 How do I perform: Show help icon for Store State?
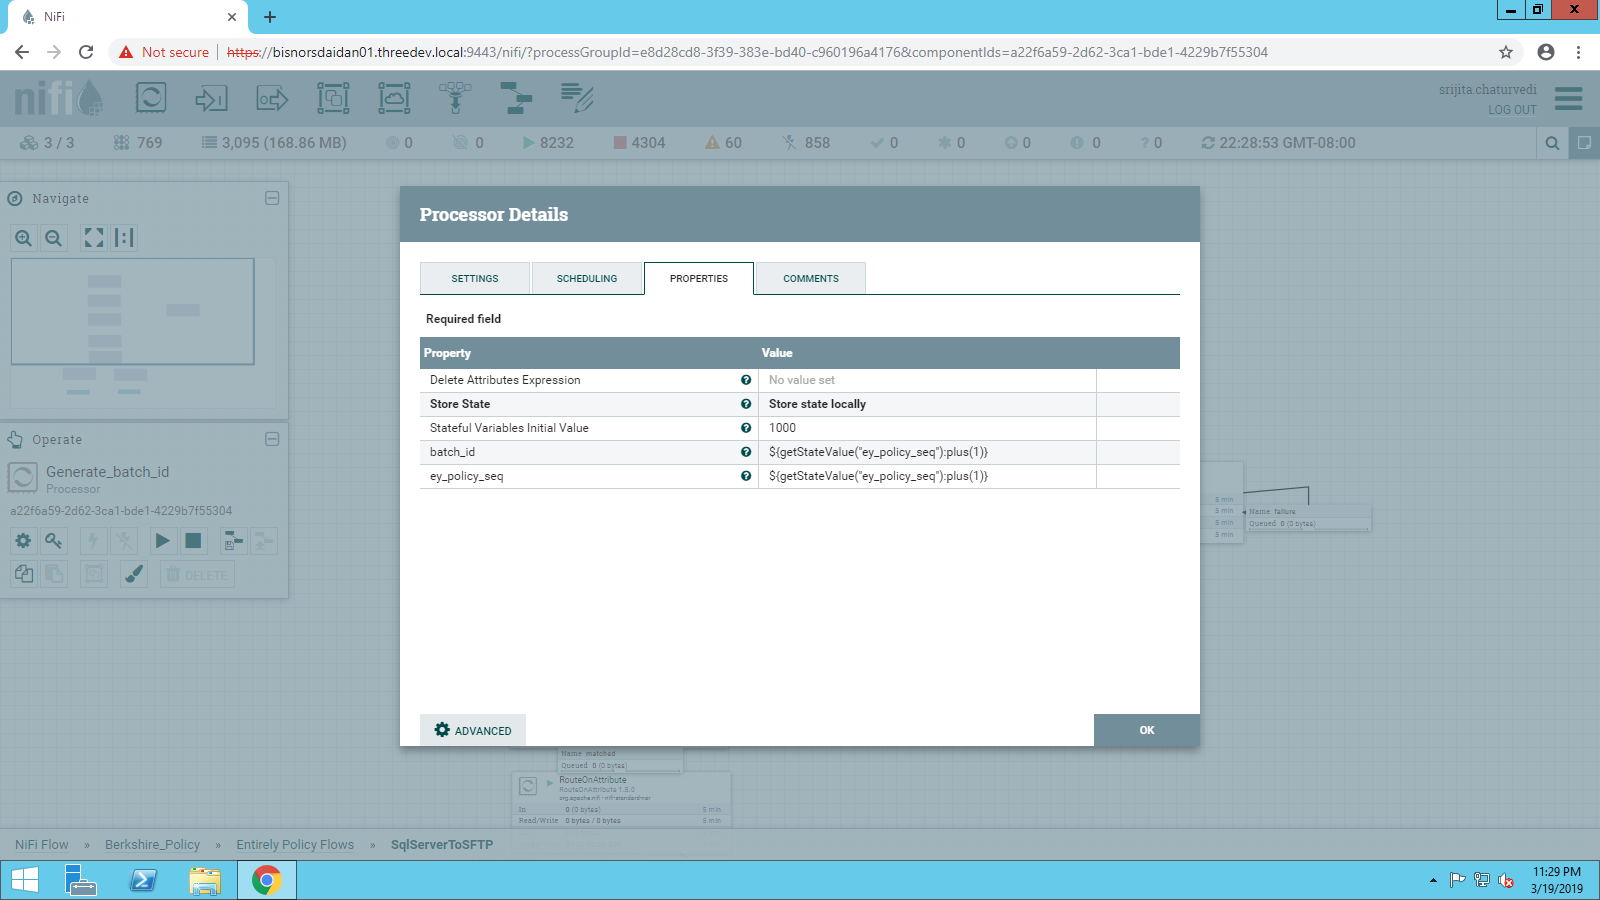pos(746,404)
